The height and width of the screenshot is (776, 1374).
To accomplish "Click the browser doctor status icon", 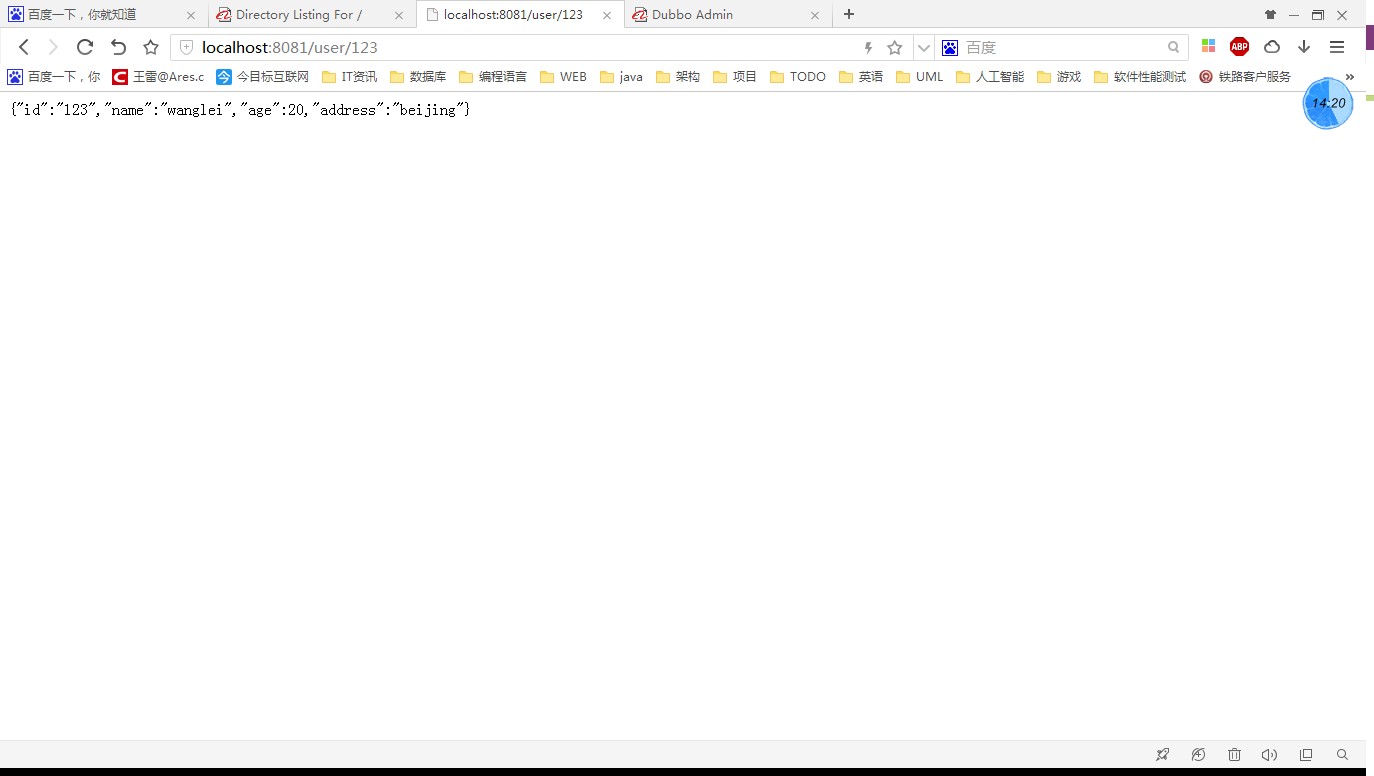I will coord(1198,755).
